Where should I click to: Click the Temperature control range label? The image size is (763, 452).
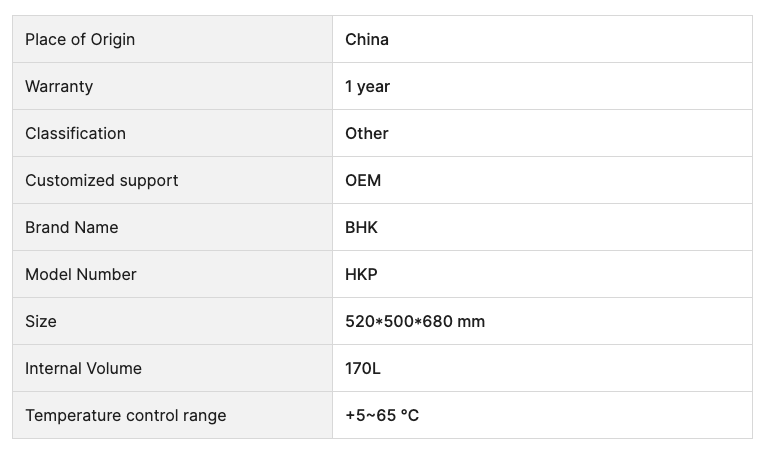[x=125, y=415]
